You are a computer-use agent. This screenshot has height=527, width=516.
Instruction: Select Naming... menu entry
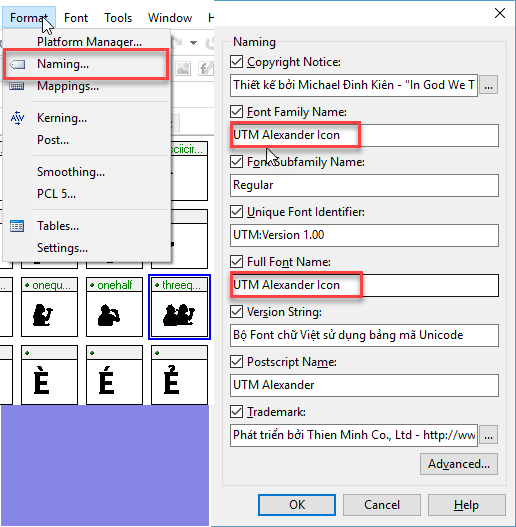[x=86, y=64]
